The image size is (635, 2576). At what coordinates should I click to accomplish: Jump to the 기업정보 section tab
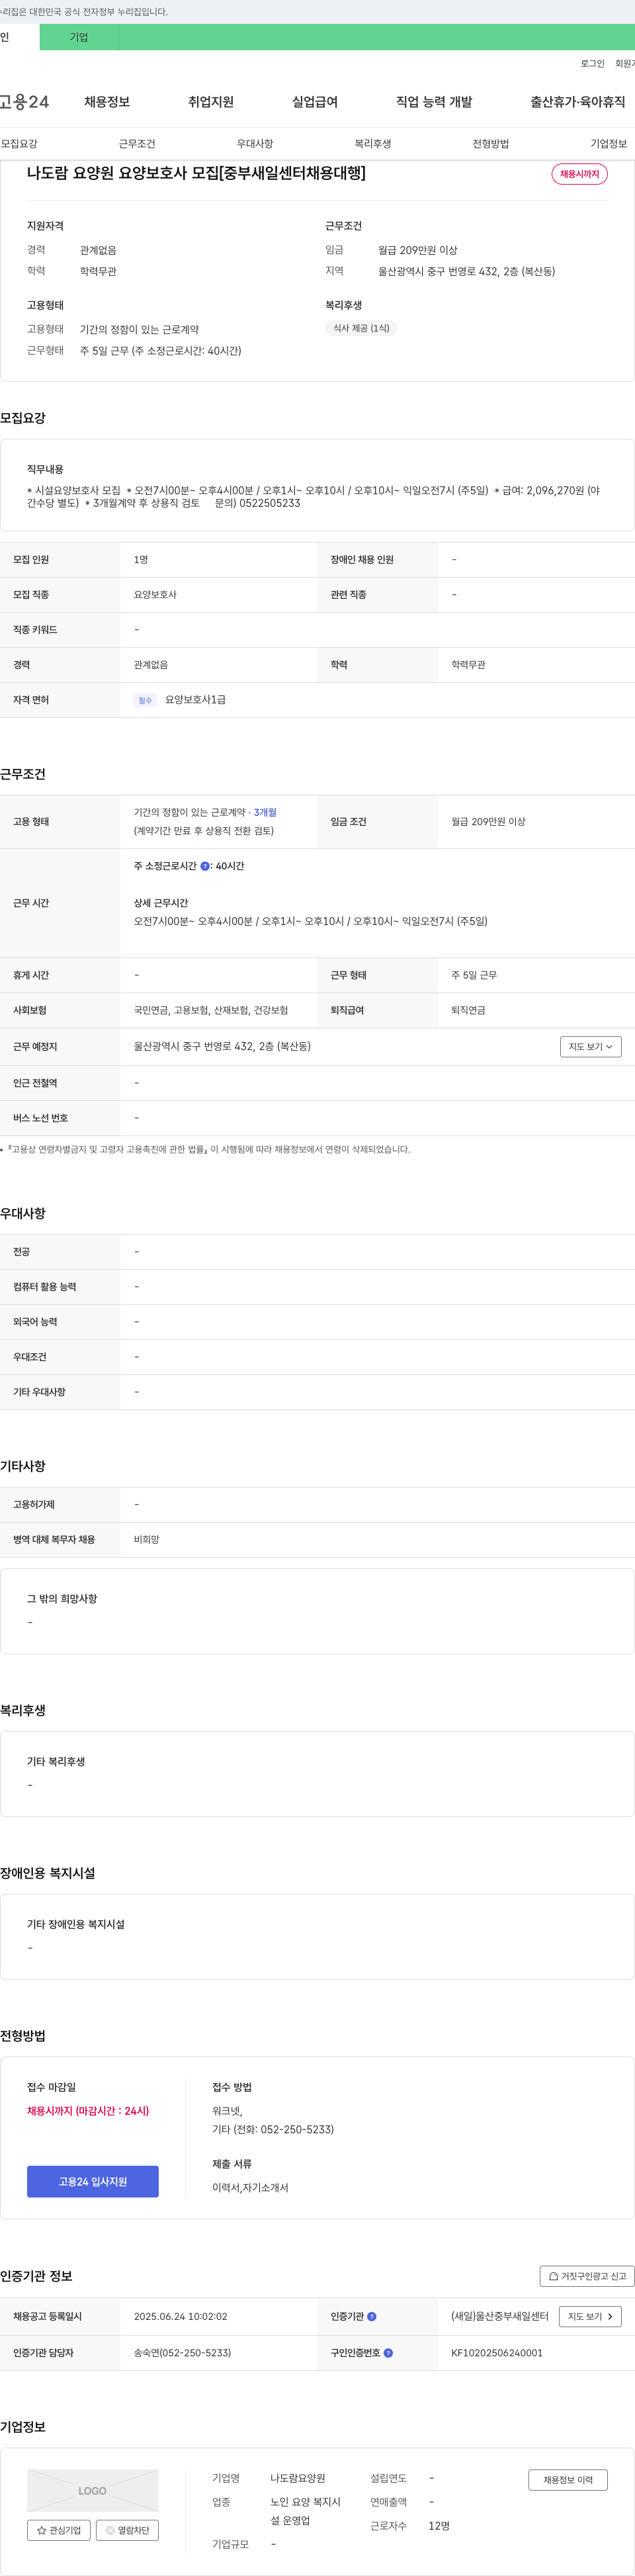(x=609, y=144)
